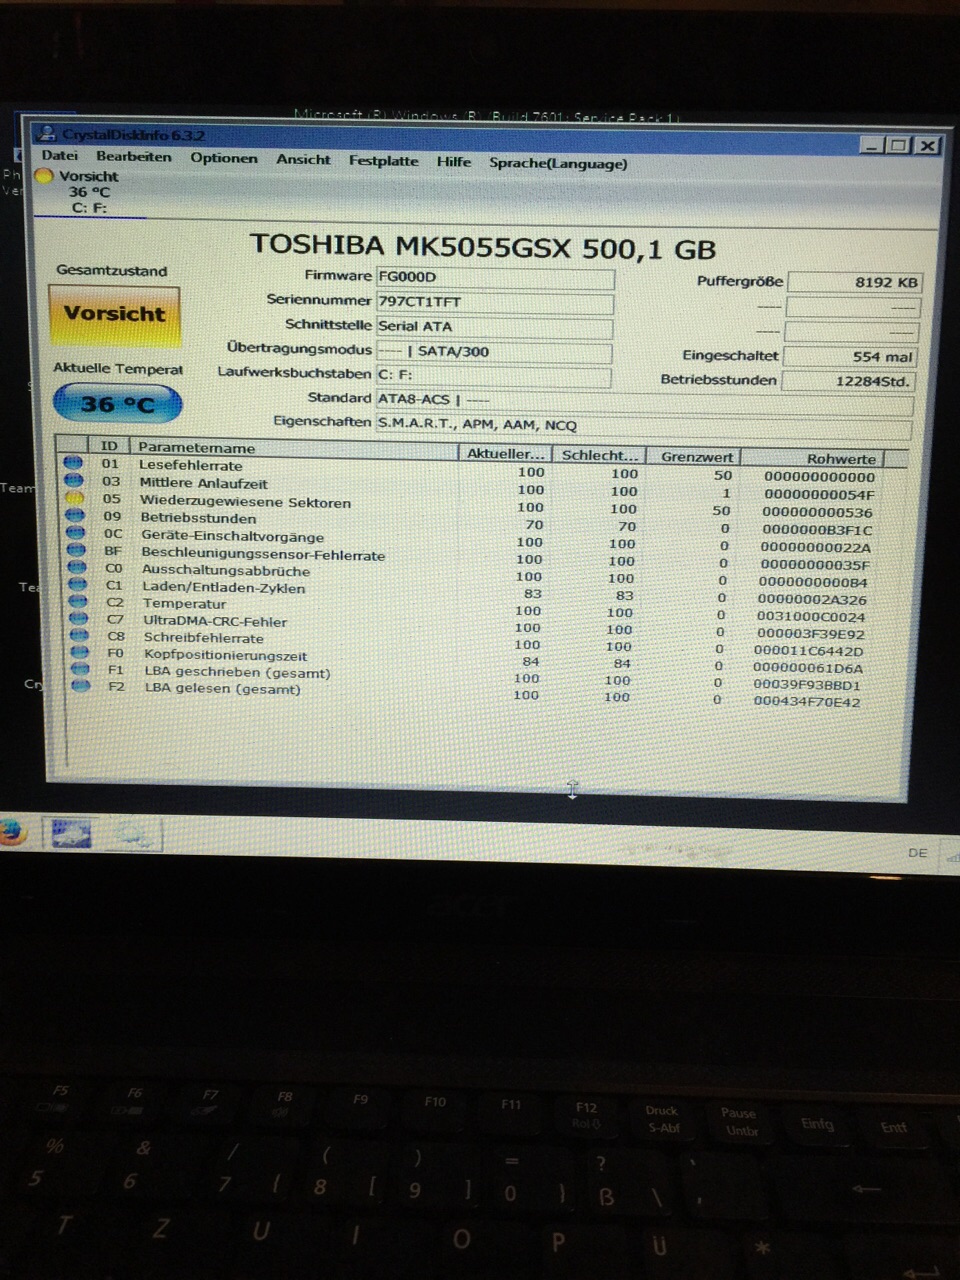The image size is (960, 1280).
Task: Select the Ausschaltungsabbrüche row
Action: [x=468, y=572]
